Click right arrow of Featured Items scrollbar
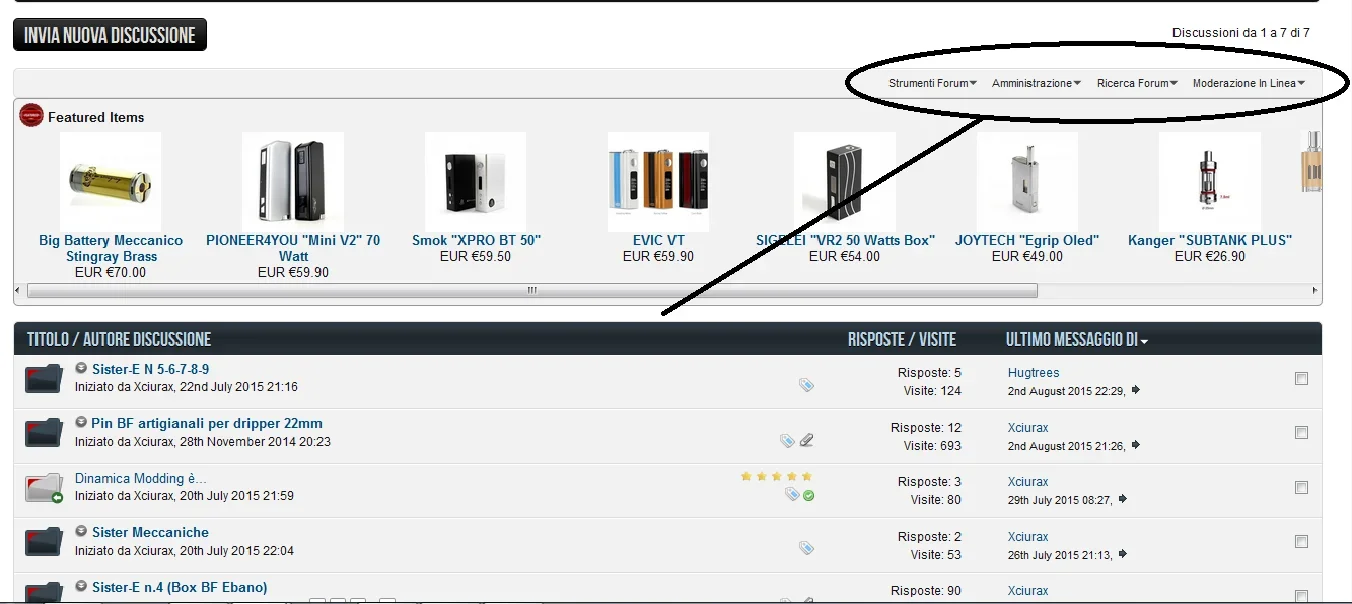1352x604 pixels. coord(1315,291)
